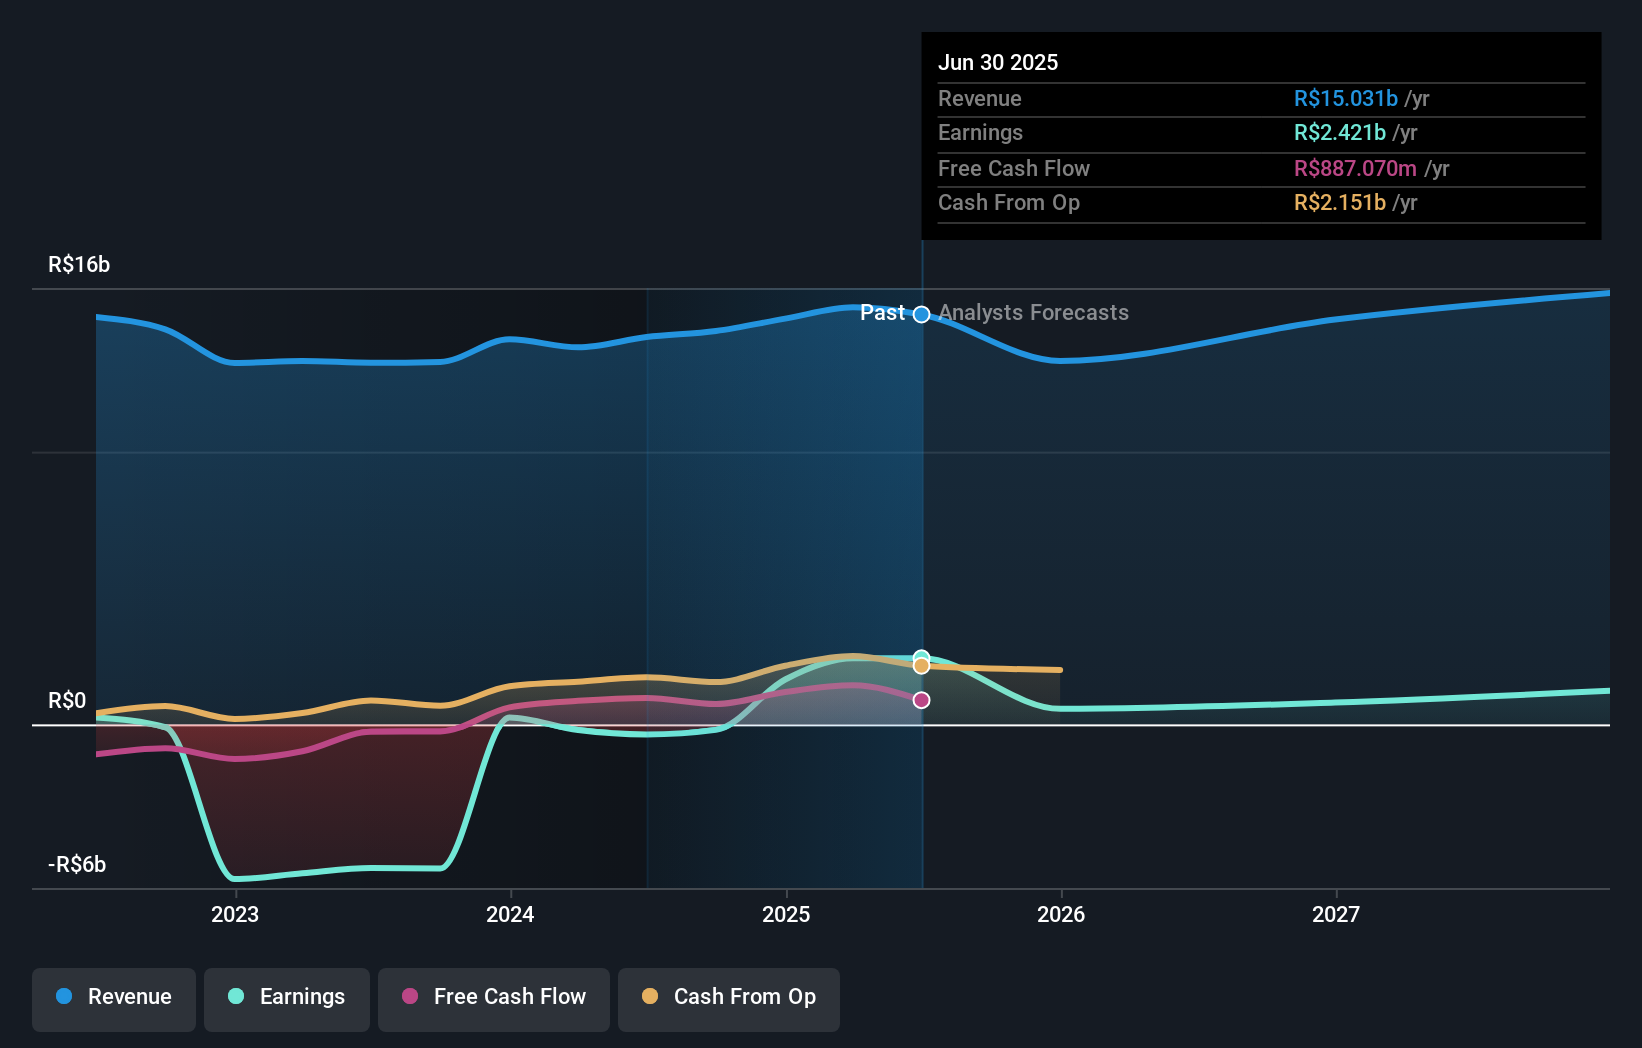
Task: Toggle the Earnings series off
Action: [x=287, y=998]
